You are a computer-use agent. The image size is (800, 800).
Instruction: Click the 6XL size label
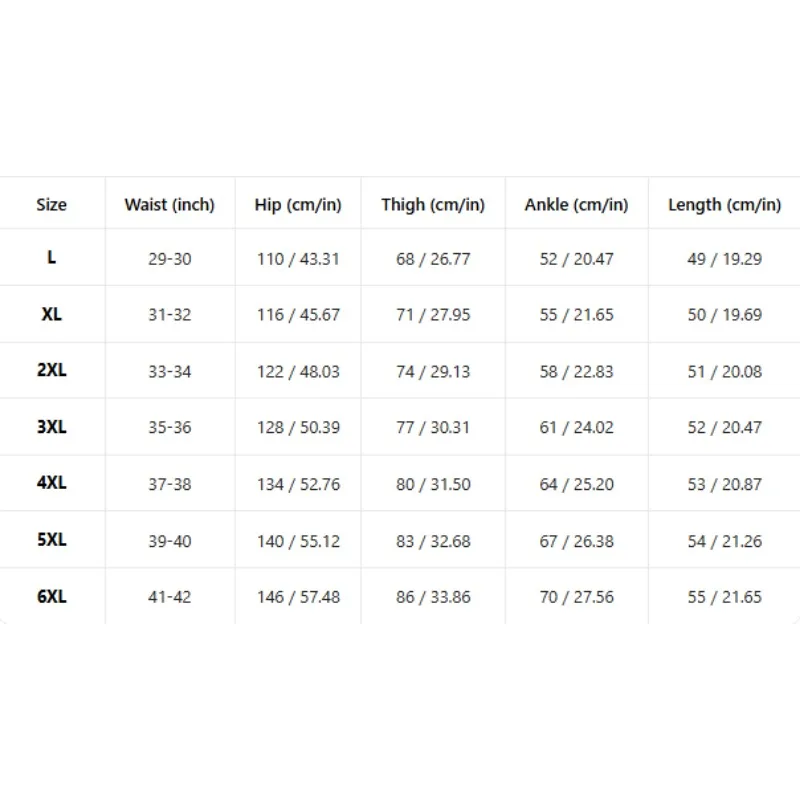point(52,596)
